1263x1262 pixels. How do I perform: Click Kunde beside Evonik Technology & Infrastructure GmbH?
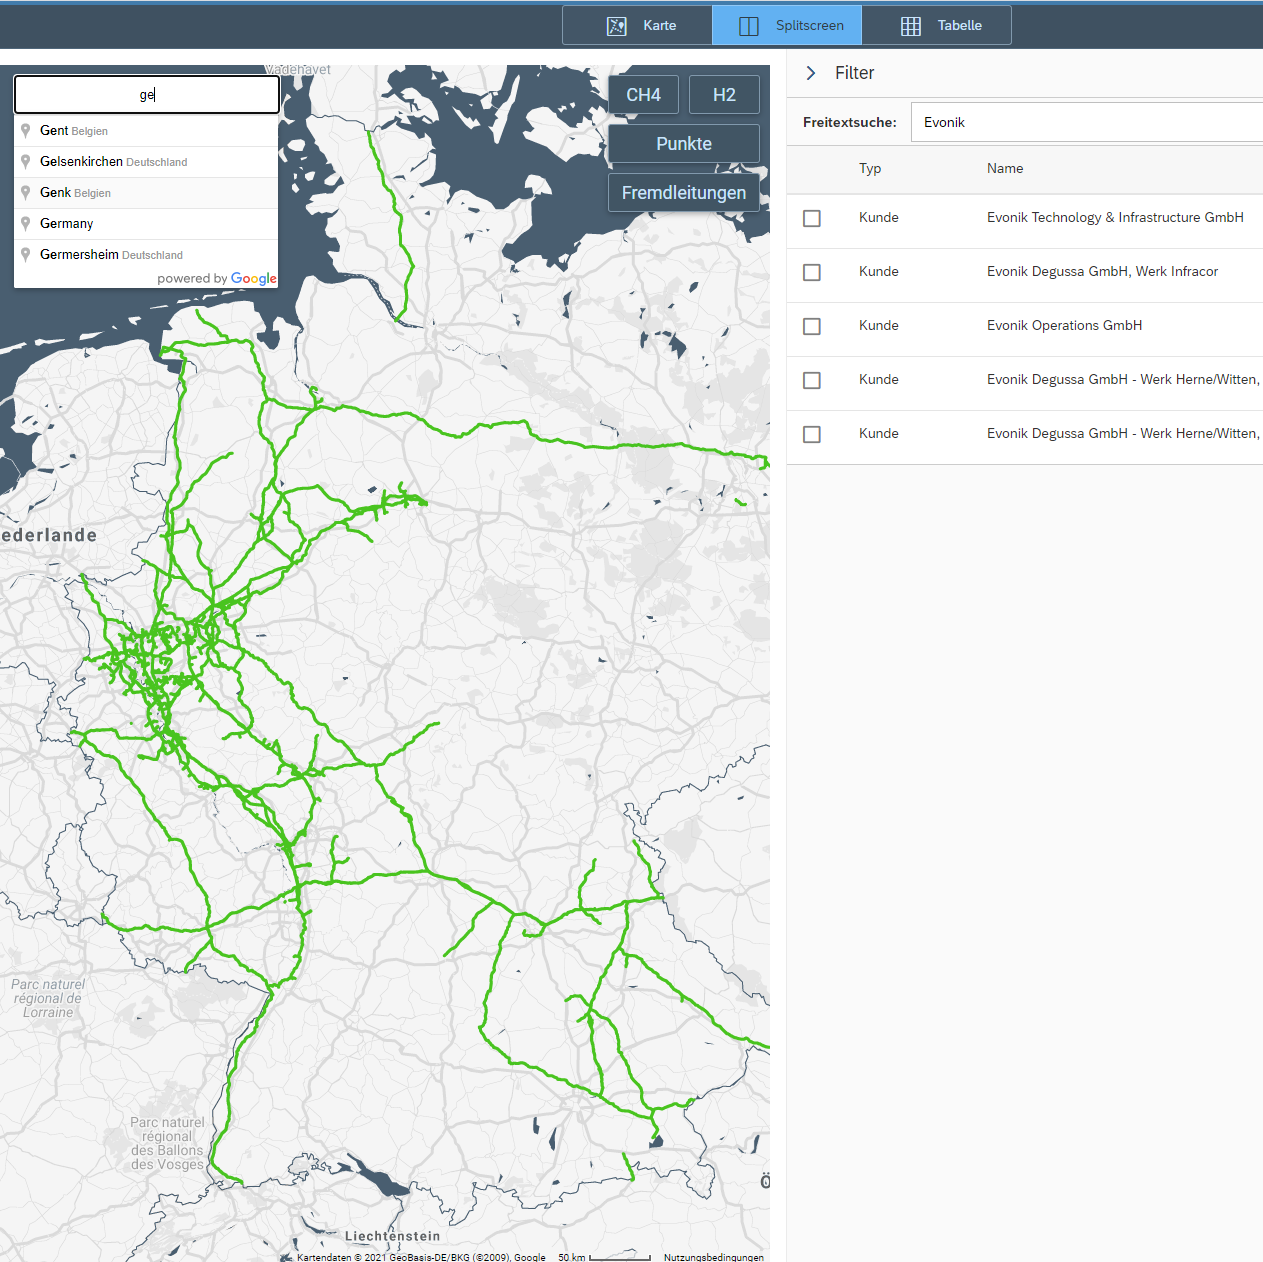click(x=879, y=217)
